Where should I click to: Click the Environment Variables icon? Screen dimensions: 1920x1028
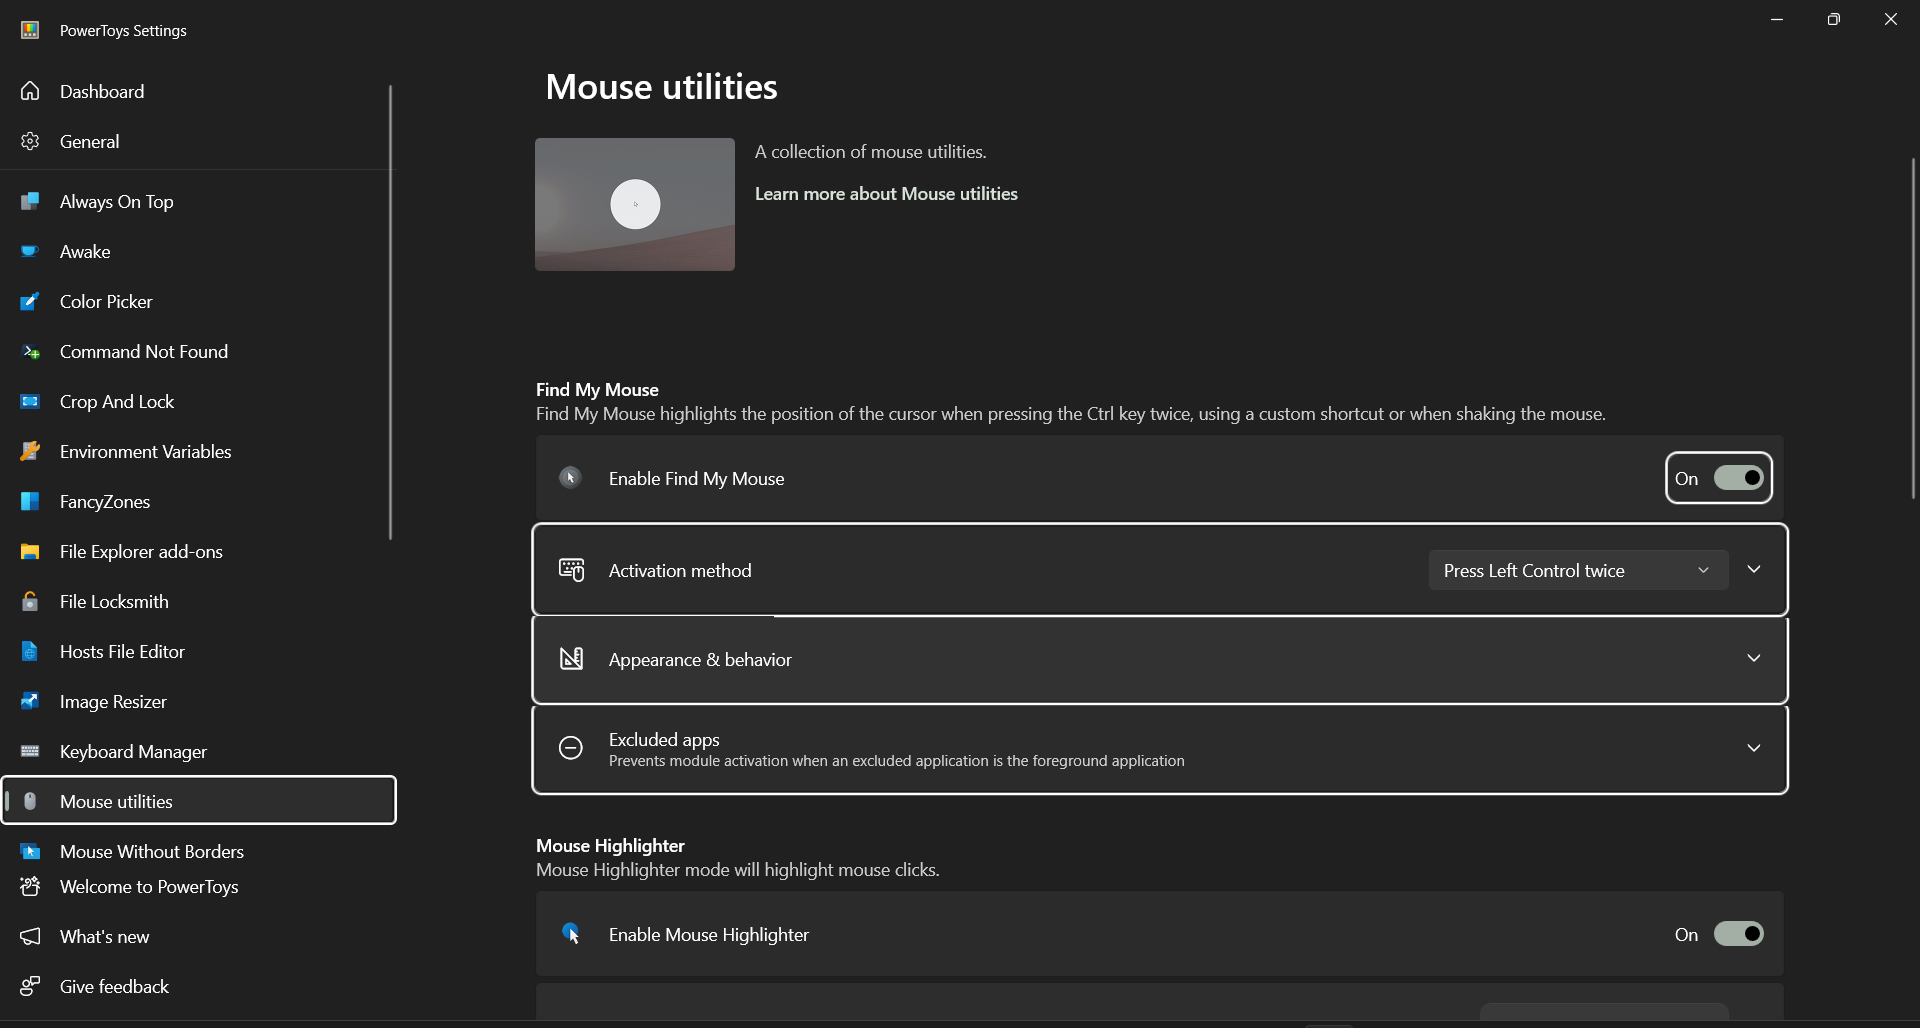(x=30, y=451)
